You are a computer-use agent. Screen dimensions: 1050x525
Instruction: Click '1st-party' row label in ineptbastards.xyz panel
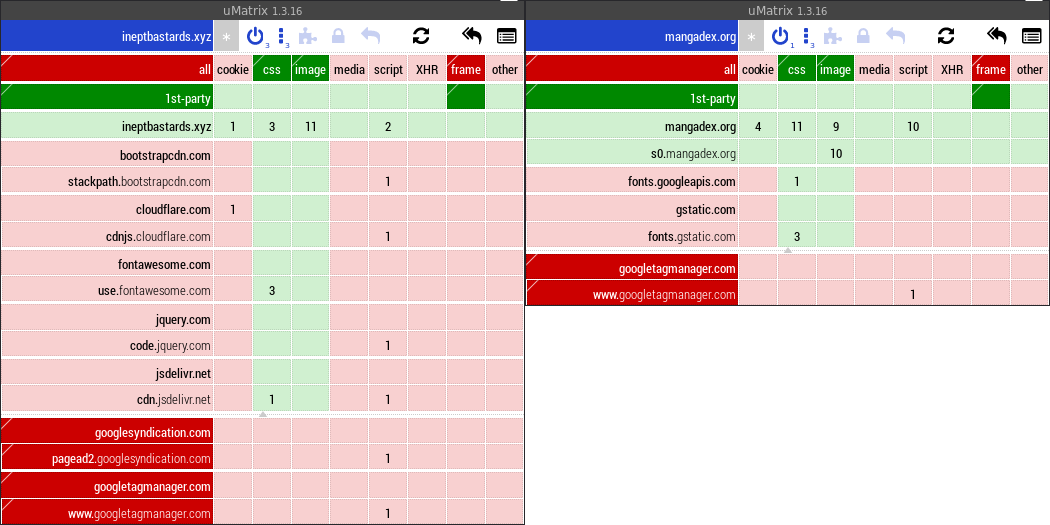point(107,98)
